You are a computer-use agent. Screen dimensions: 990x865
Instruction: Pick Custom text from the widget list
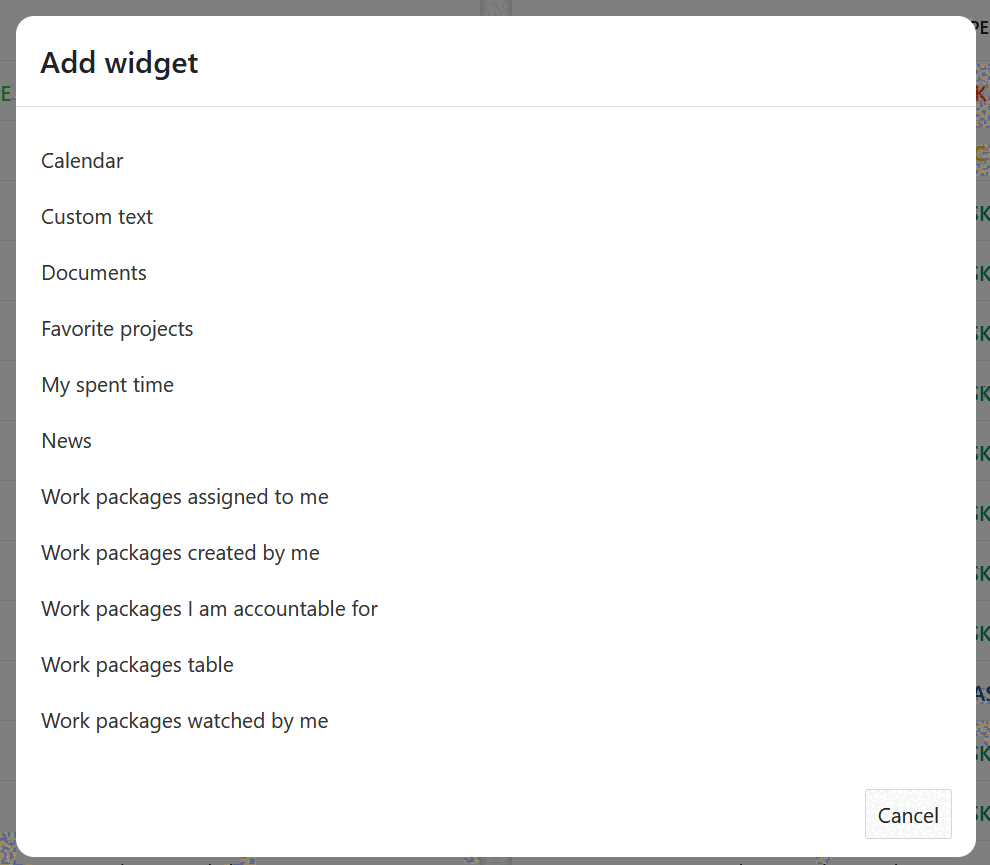(x=96, y=216)
